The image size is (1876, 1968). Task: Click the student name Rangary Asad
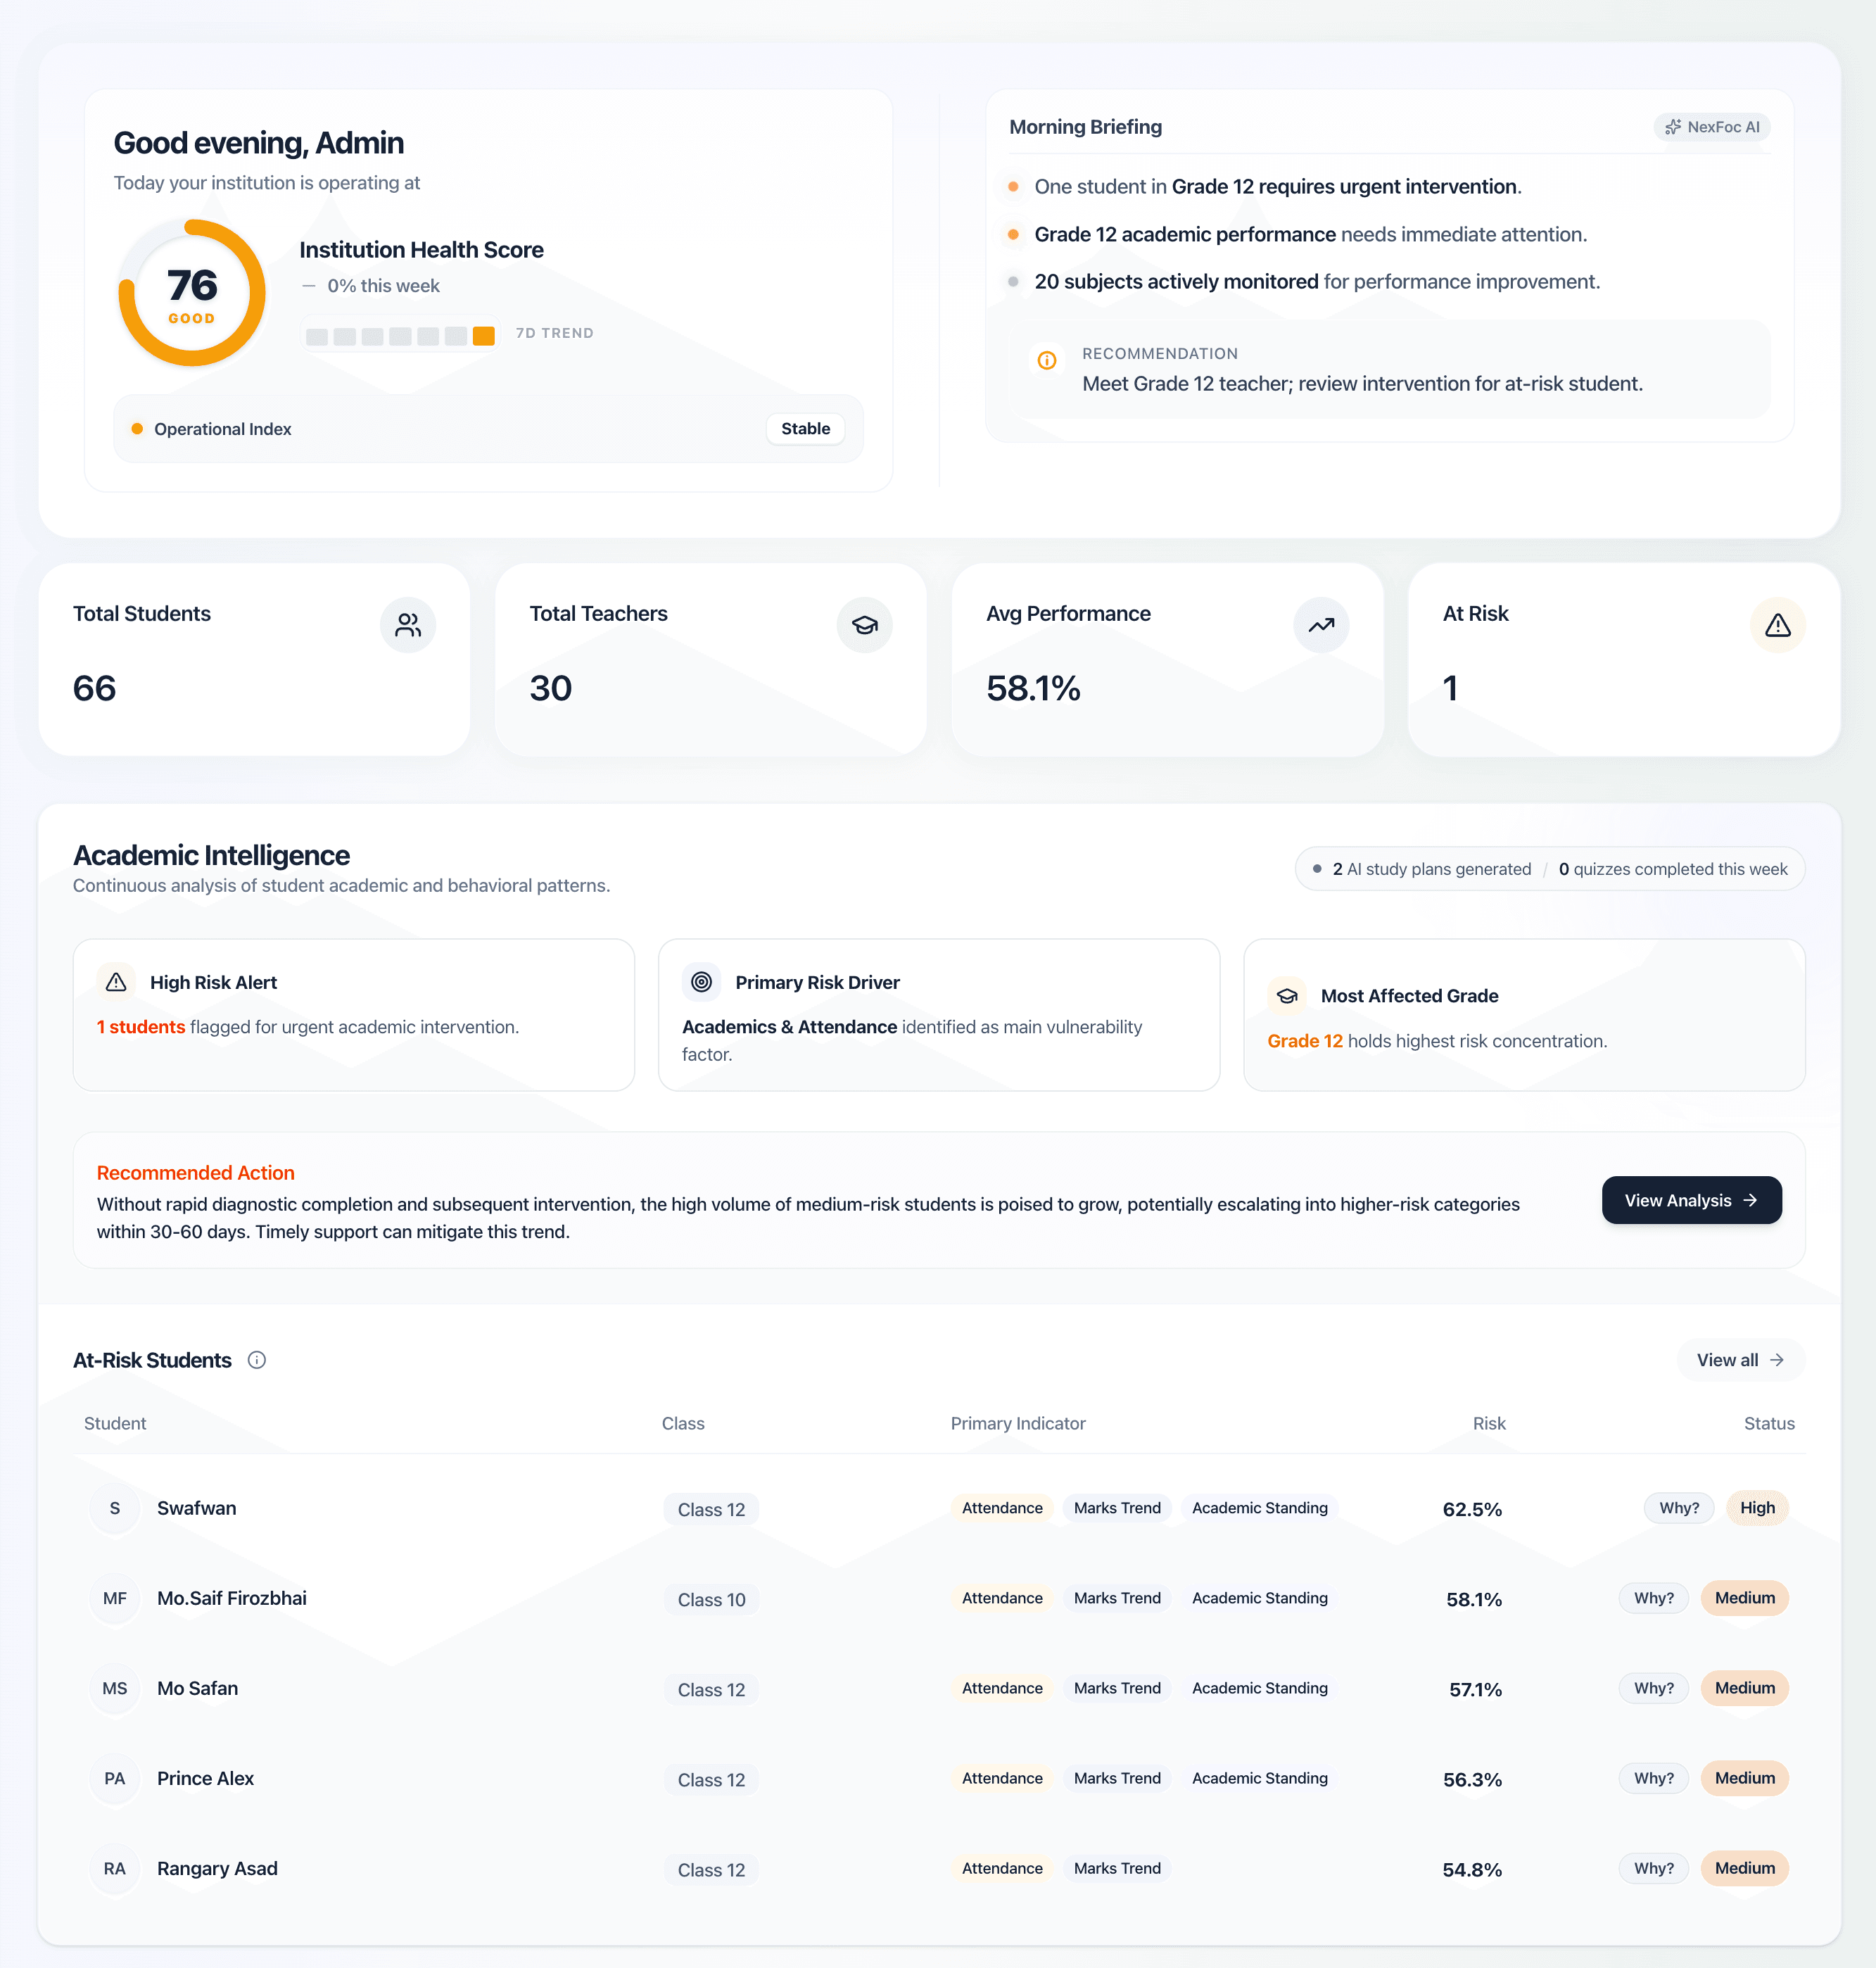point(217,1868)
